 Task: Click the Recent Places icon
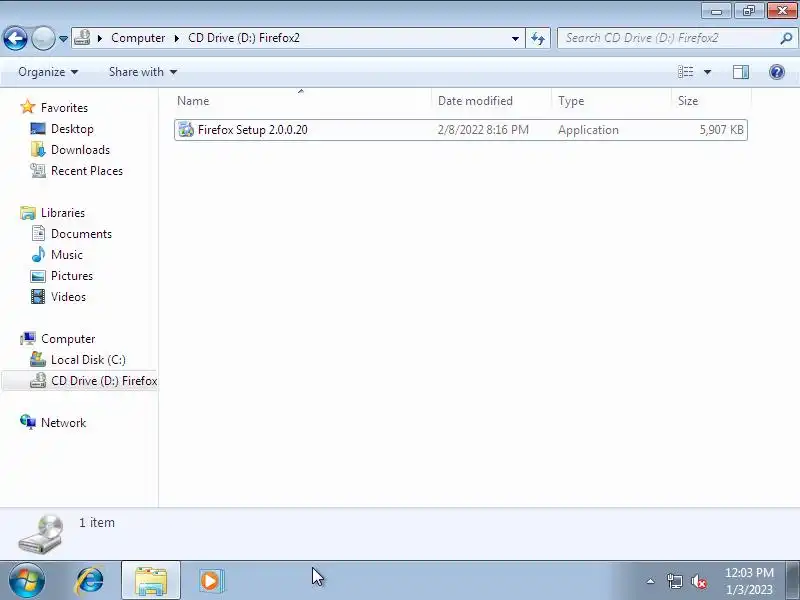pos(38,170)
